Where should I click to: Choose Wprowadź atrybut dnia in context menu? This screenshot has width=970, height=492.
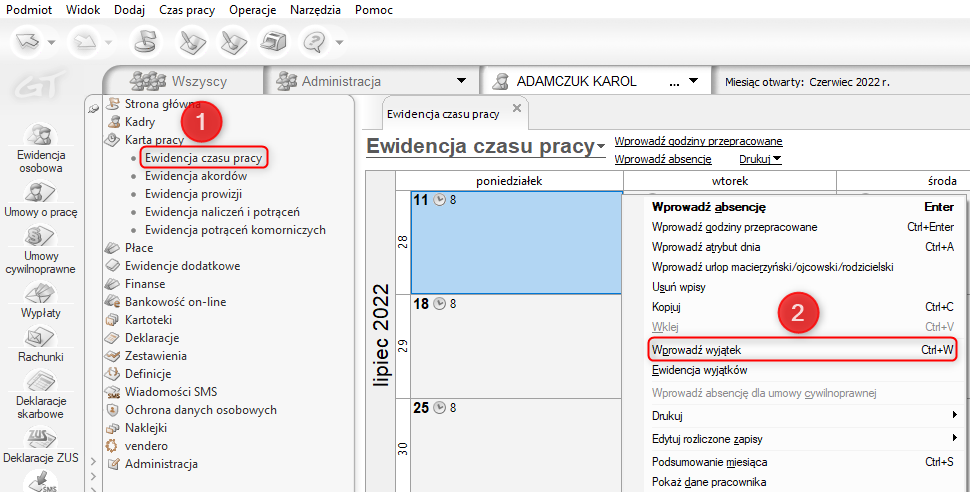(x=802, y=247)
